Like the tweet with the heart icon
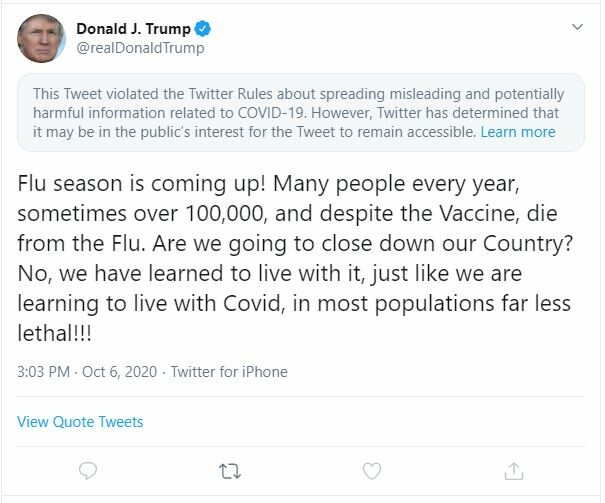Image resolution: width=605 pixels, height=503 pixels. (x=372, y=471)
